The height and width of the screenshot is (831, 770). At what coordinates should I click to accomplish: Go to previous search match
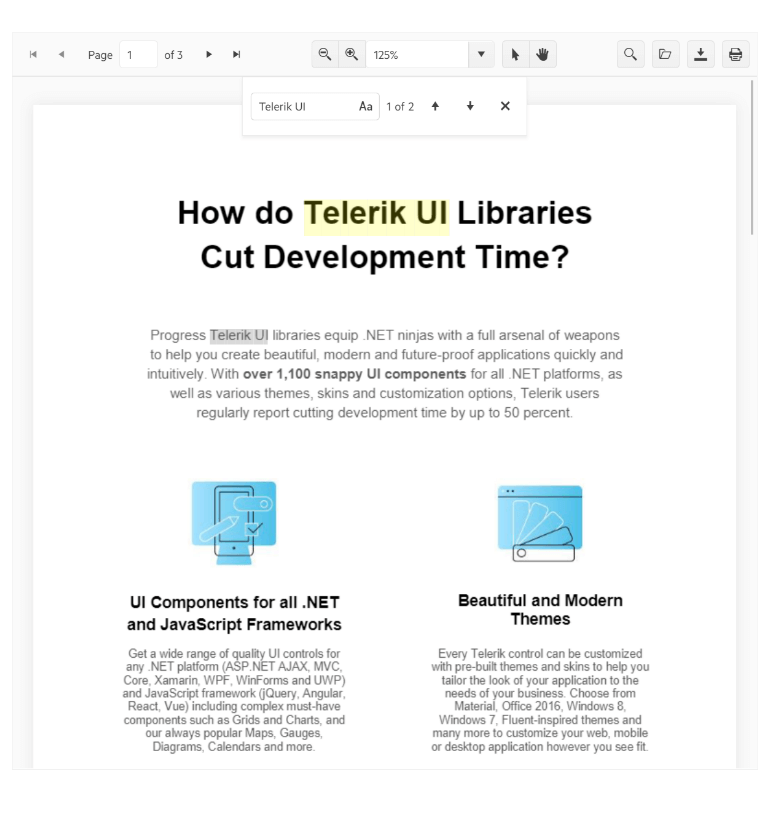[x=435, y=107]
